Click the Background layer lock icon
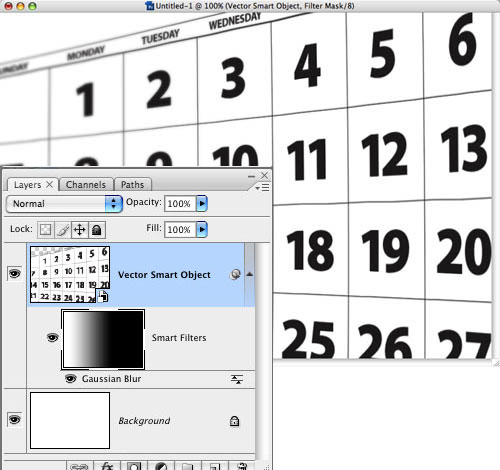This screenshot has height=470, width=500. [234, 421]
